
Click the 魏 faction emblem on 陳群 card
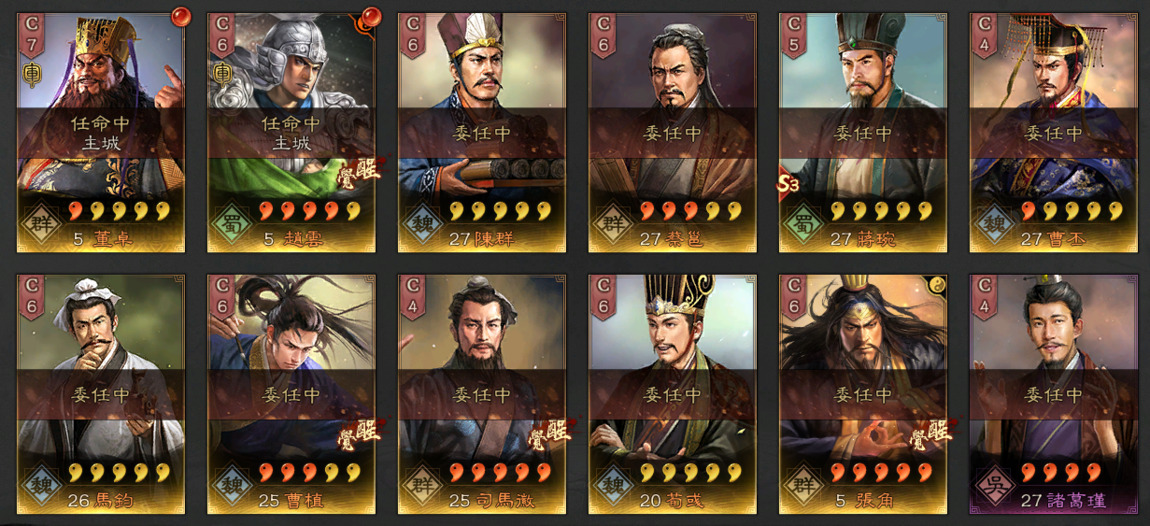click(423, 222)
